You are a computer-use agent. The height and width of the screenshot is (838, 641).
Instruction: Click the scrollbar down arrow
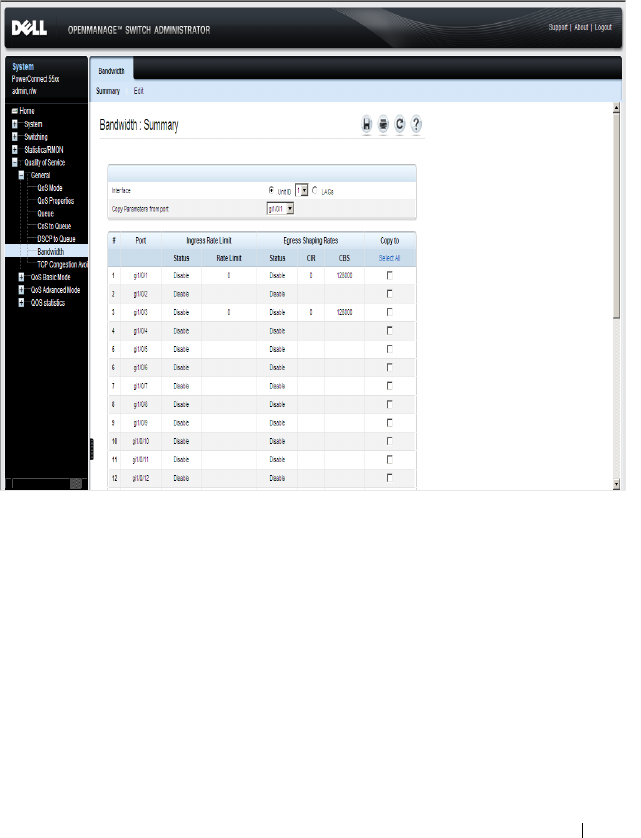click(x=616, y=484)
